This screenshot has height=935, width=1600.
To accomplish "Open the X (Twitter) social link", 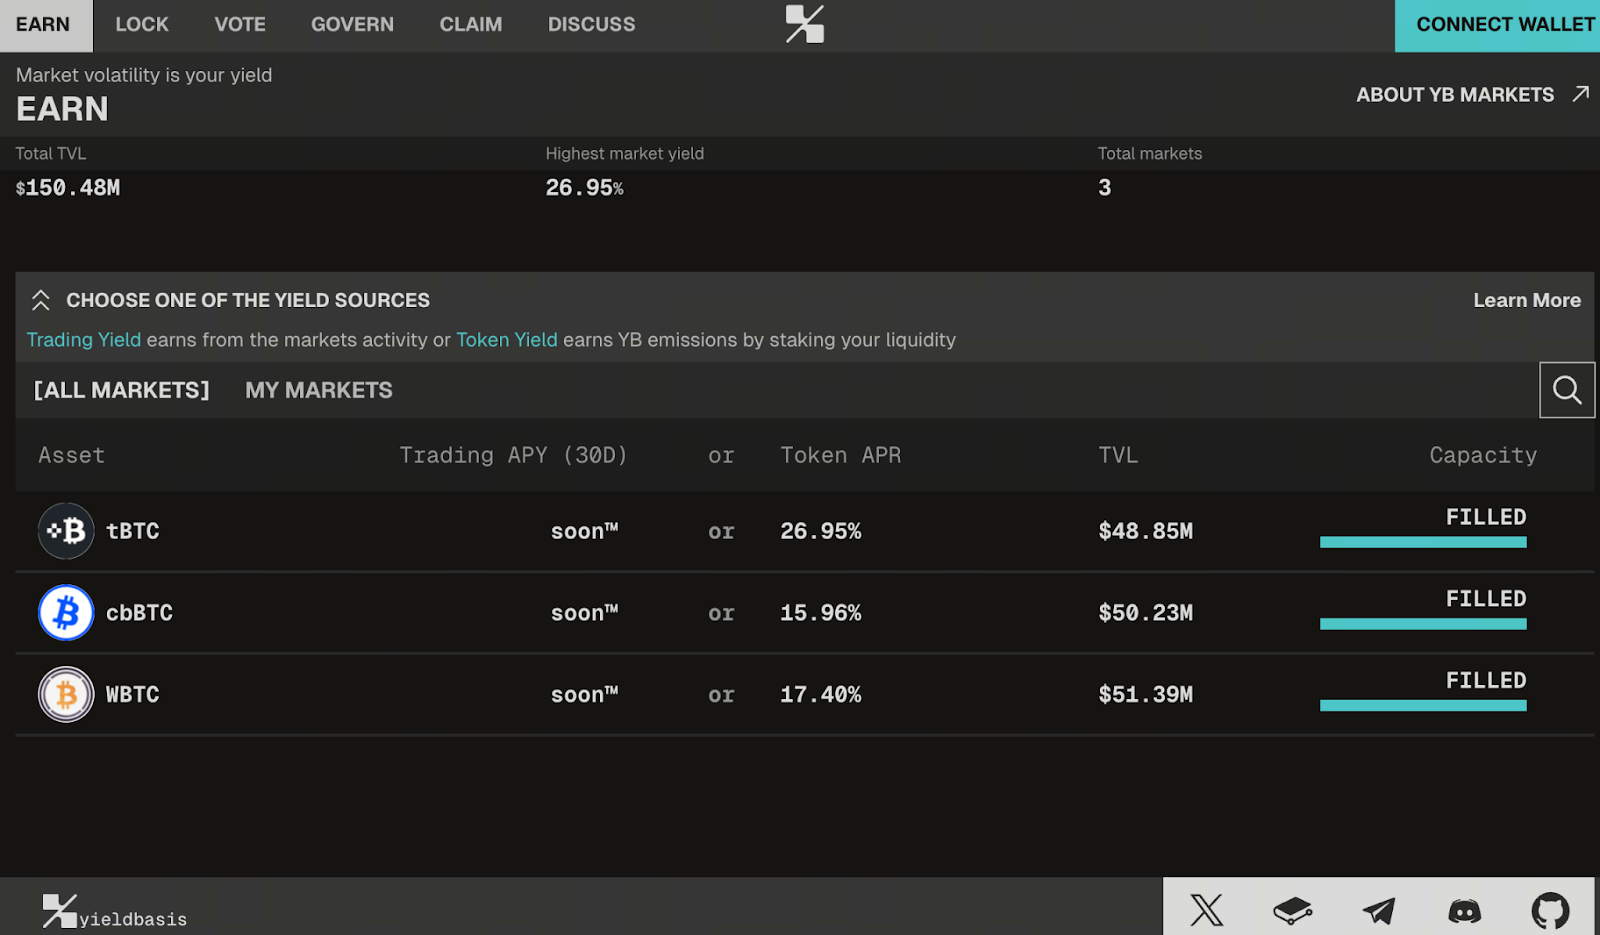I will [x=1206, y=910].
